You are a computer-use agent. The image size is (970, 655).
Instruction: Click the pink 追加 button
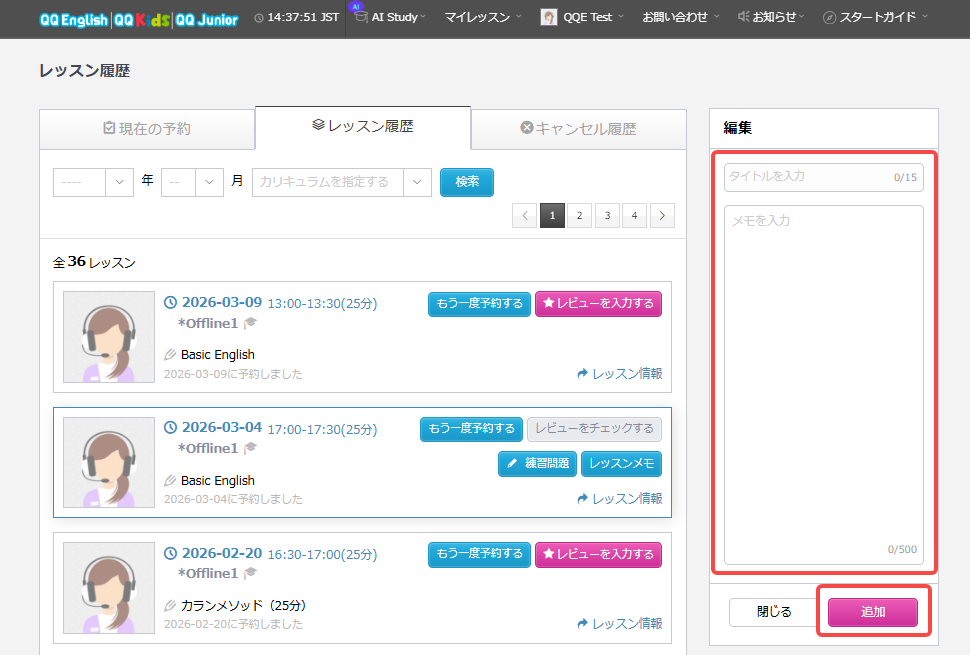(873, 612)
